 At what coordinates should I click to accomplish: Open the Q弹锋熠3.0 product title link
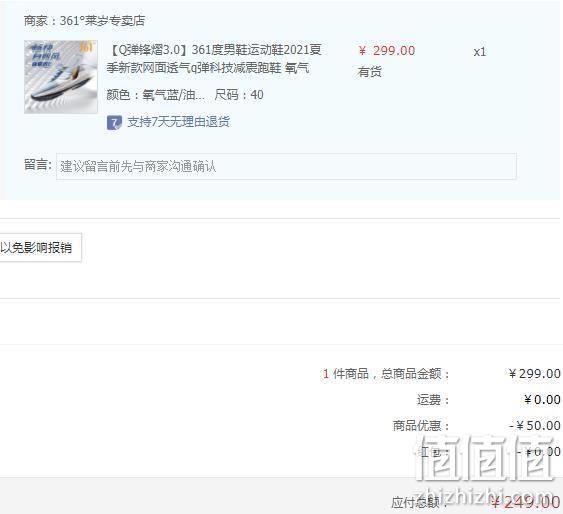(214, 59)
